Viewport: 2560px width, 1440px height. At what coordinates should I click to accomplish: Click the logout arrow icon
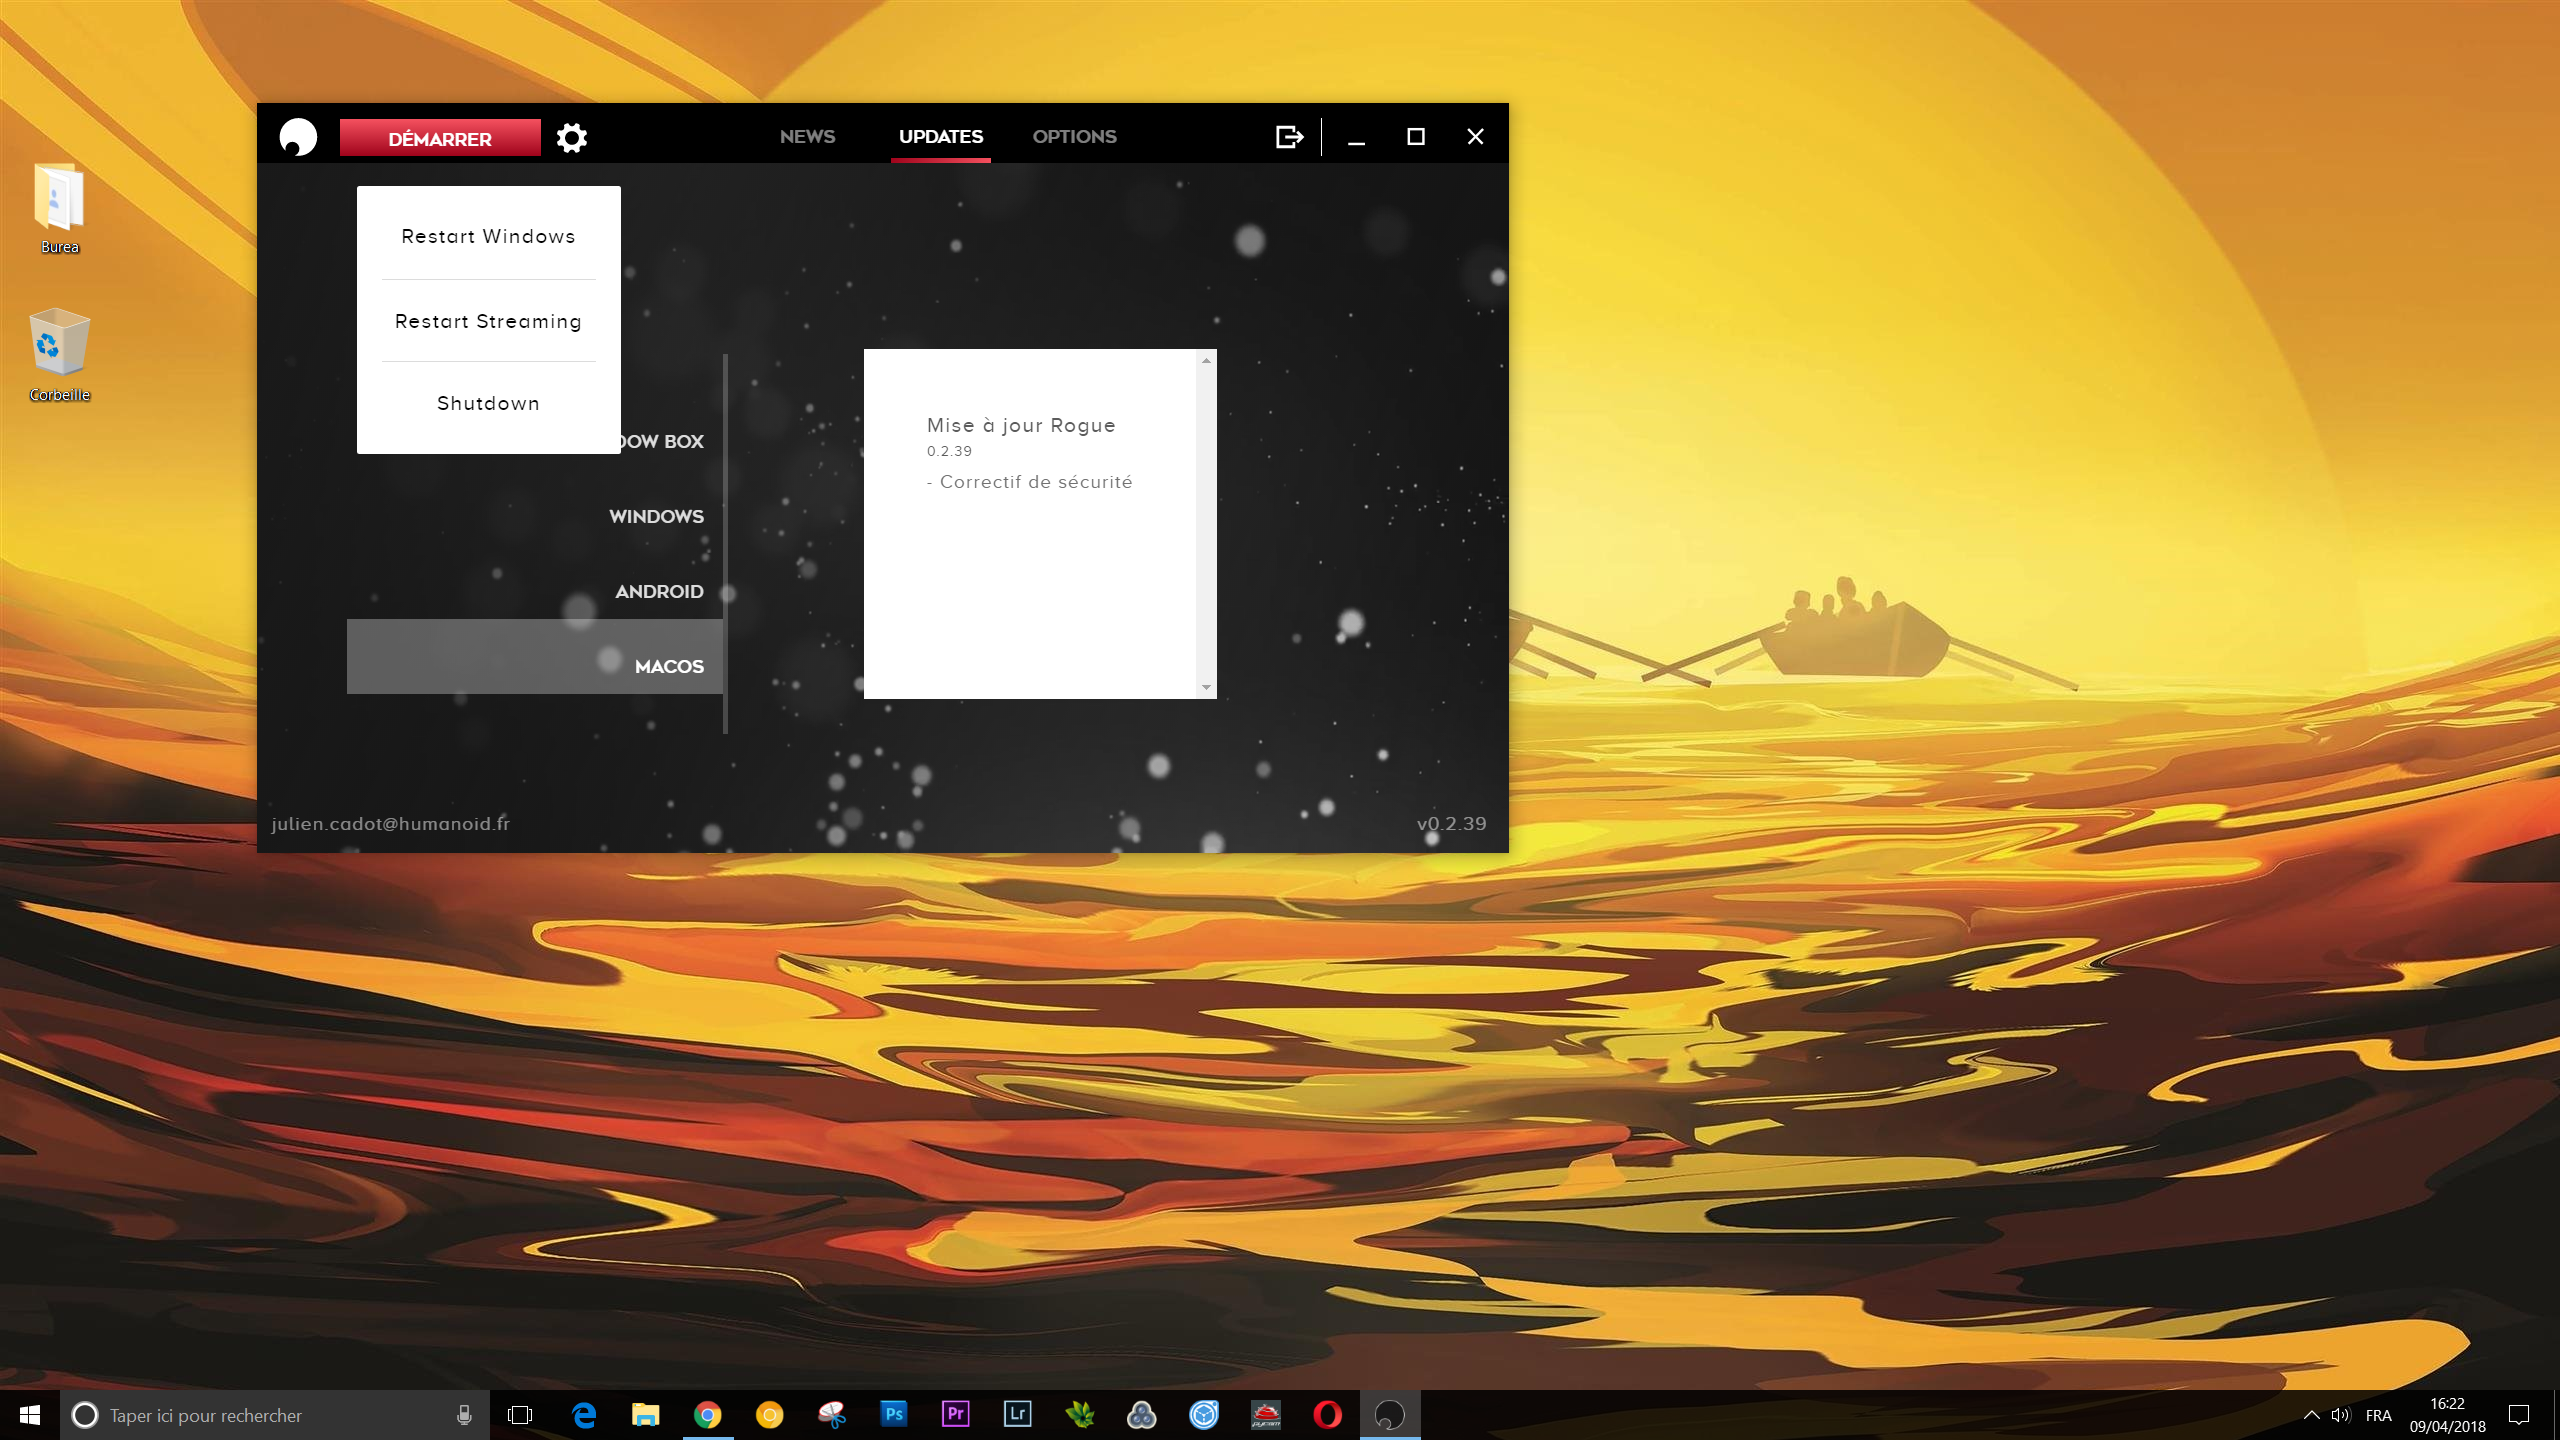coord(1289,137)
